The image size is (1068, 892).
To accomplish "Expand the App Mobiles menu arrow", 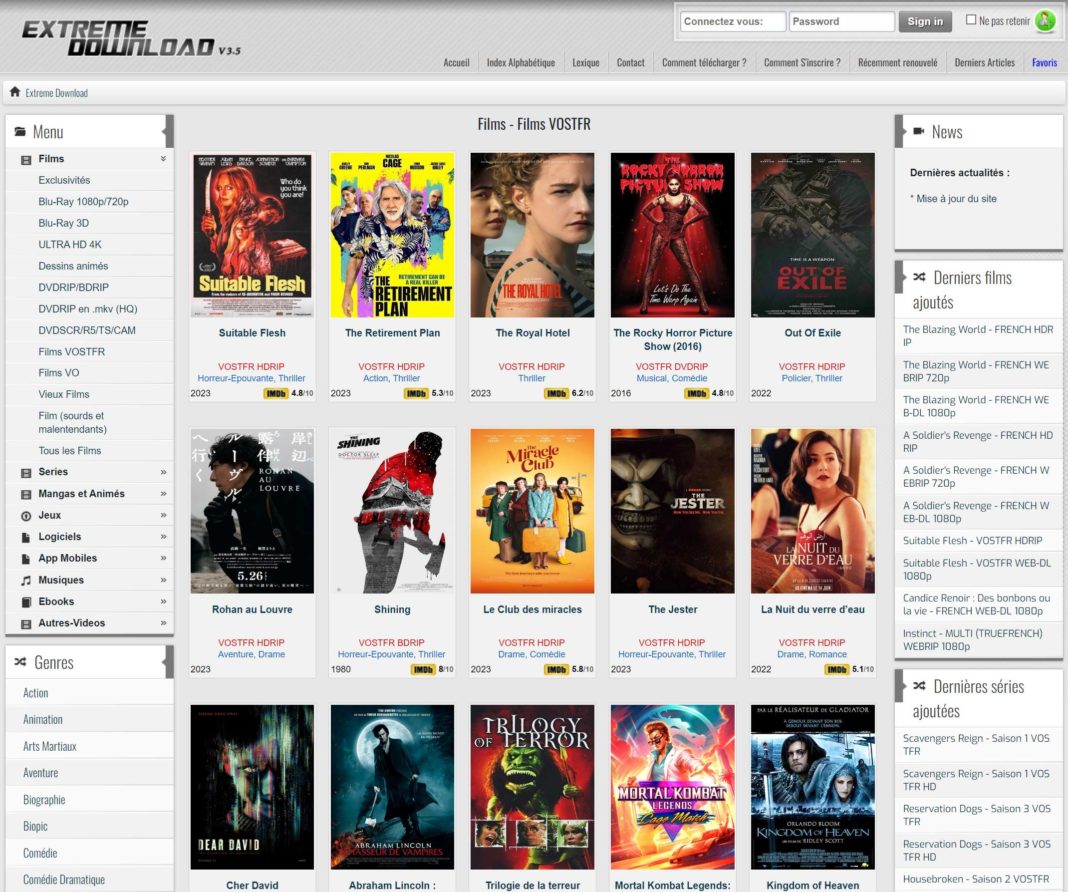I will coord(163,558).
